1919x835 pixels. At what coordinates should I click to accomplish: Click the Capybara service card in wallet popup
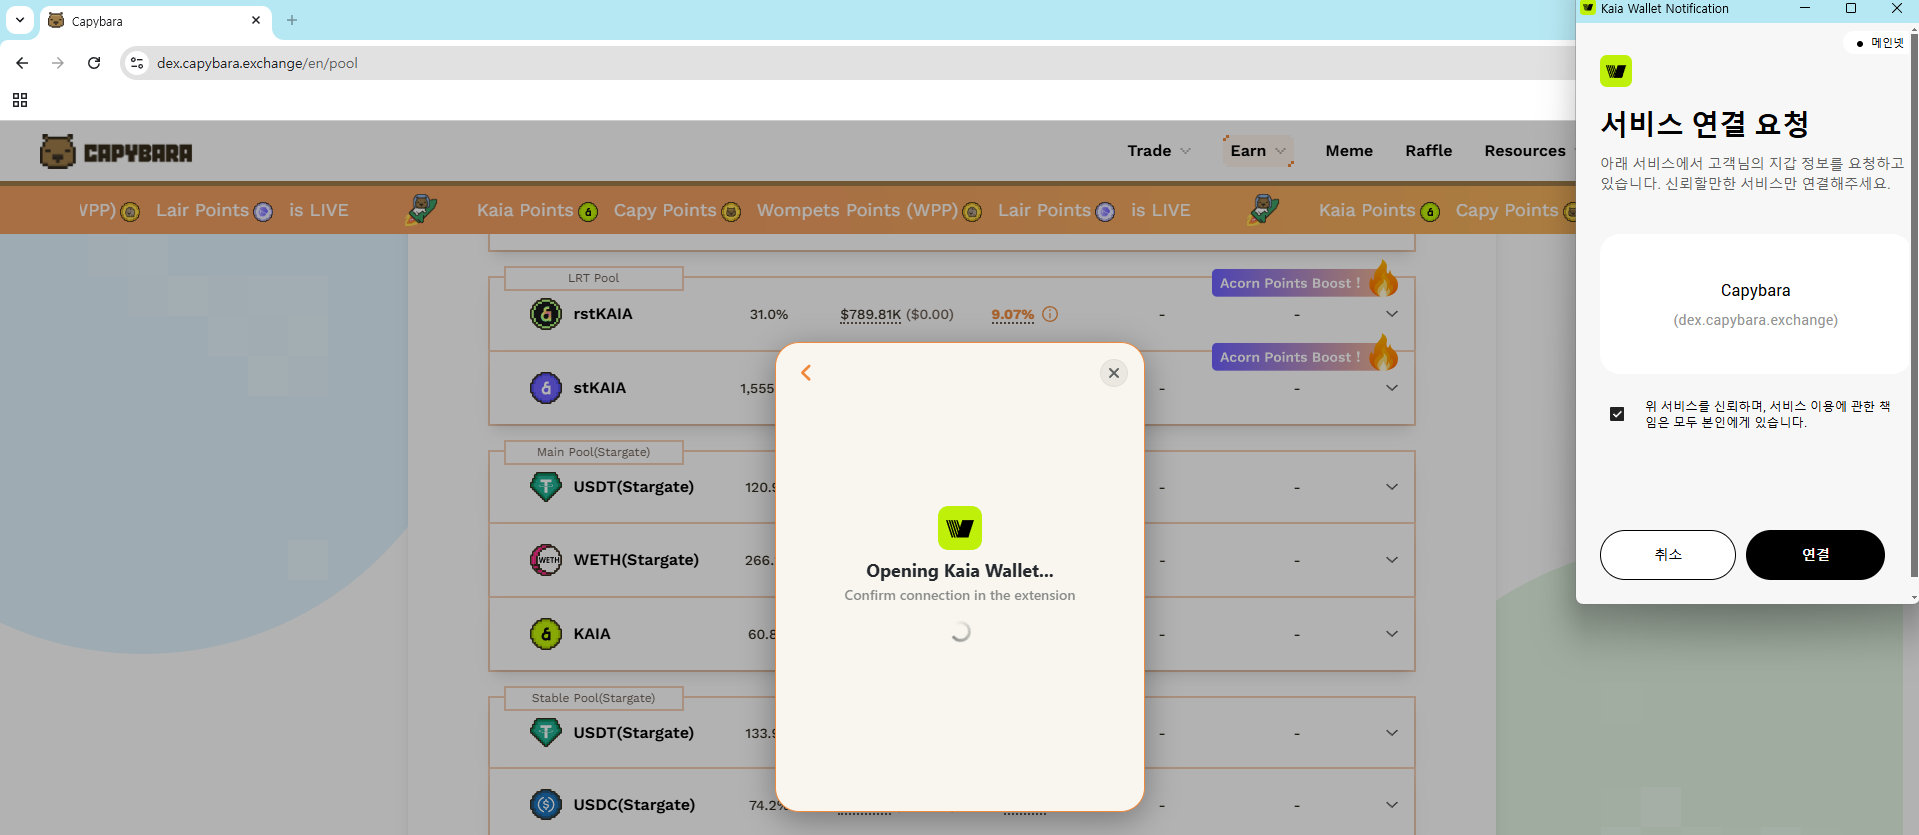click(x=1755, y=304)
